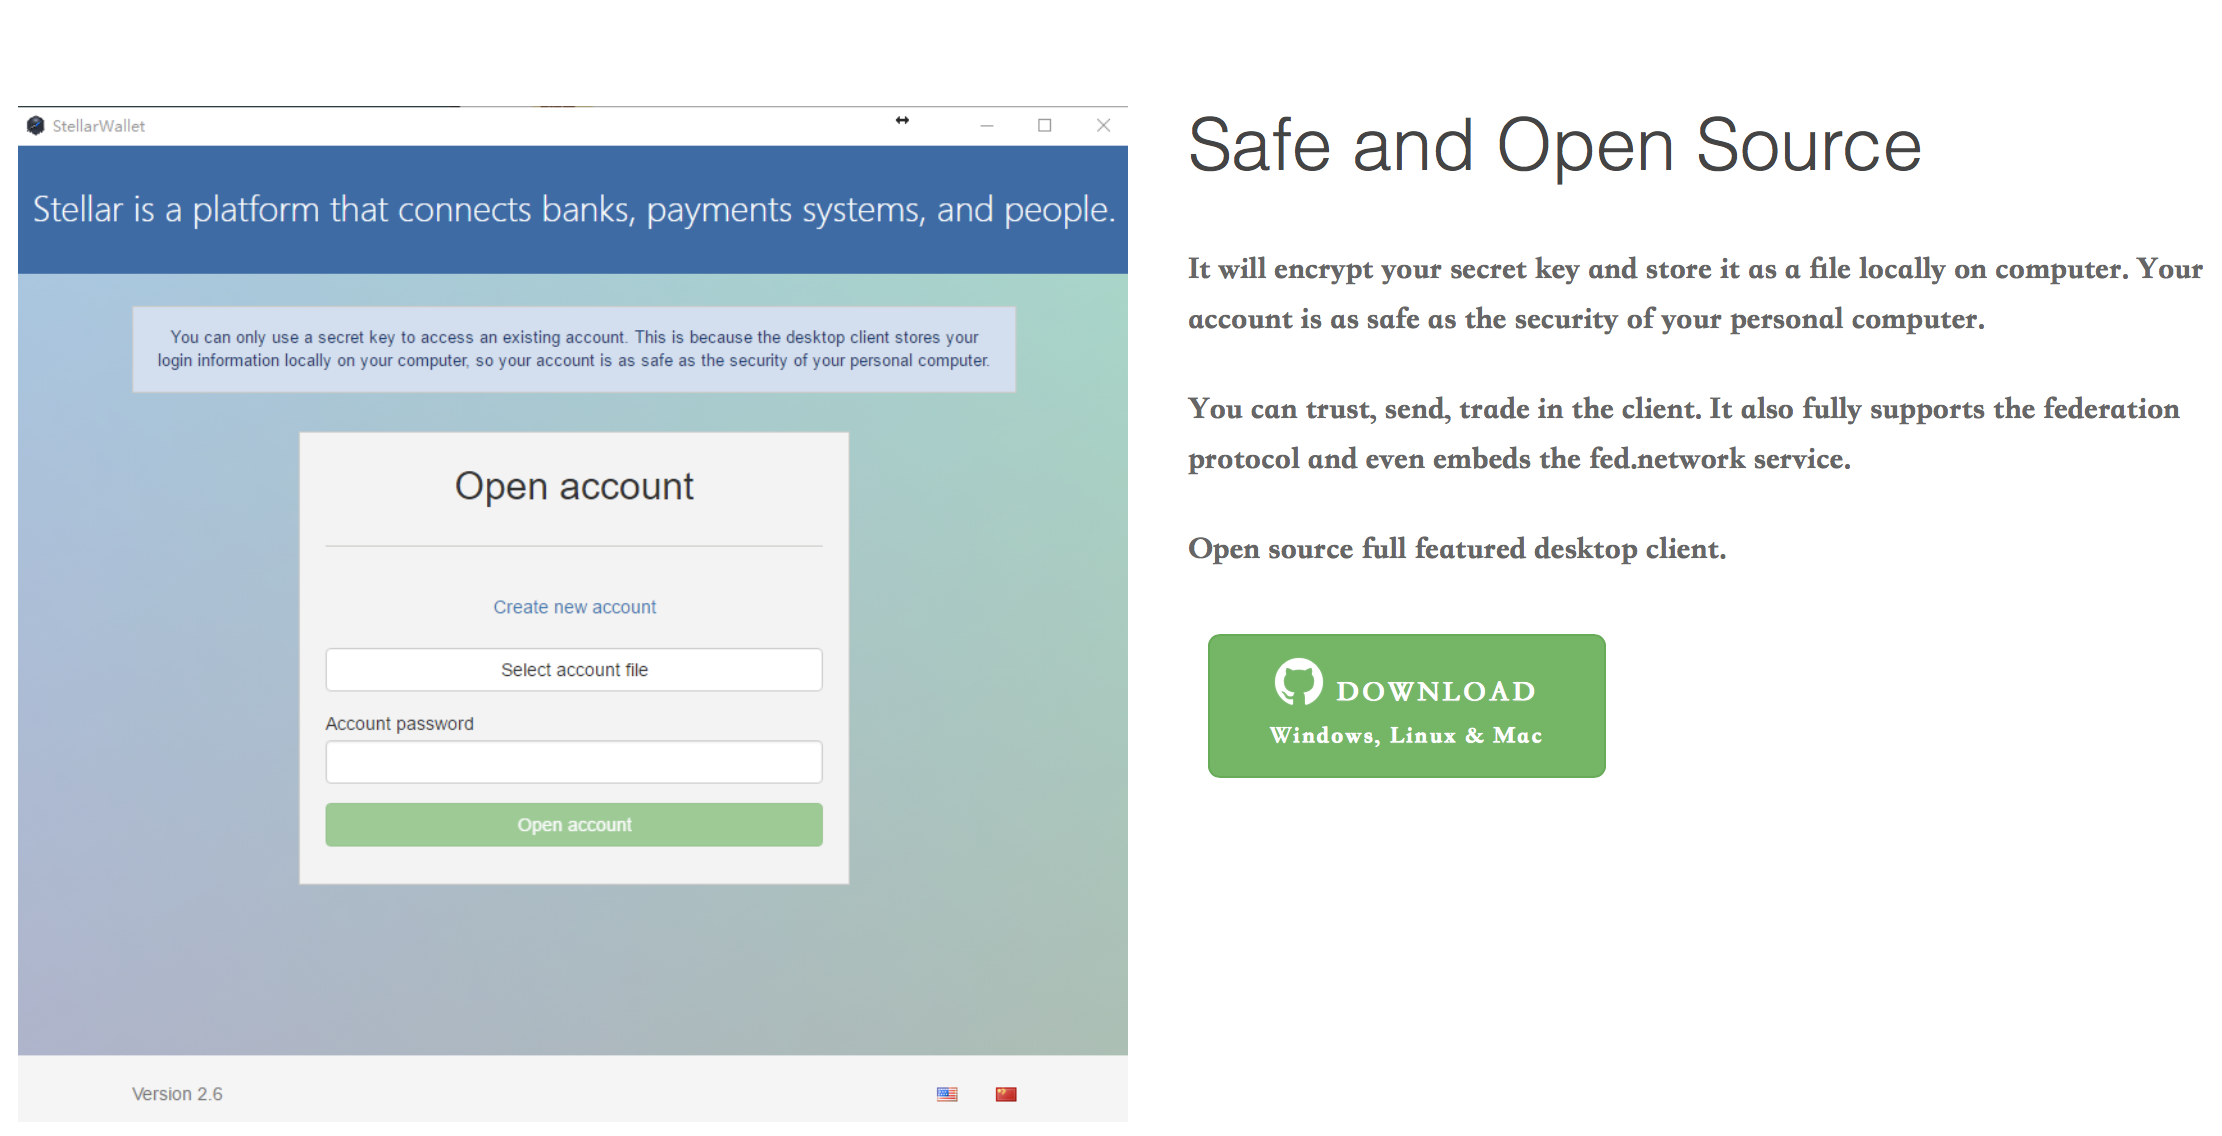The image size is (2222, 1136).
Task: Click the Select account file button
Action: pyautogui.click(x=574, y=670)
